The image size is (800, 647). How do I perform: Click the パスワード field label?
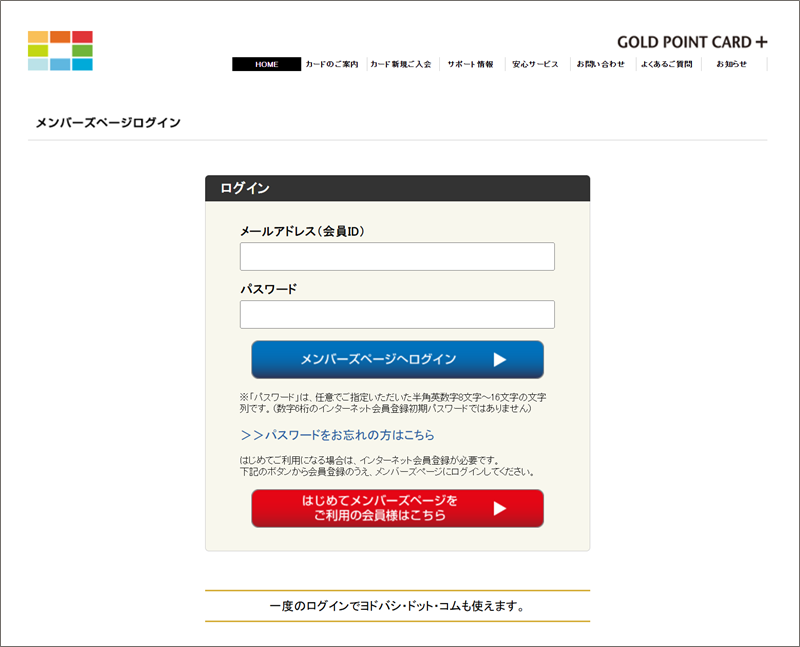(268, 289)
